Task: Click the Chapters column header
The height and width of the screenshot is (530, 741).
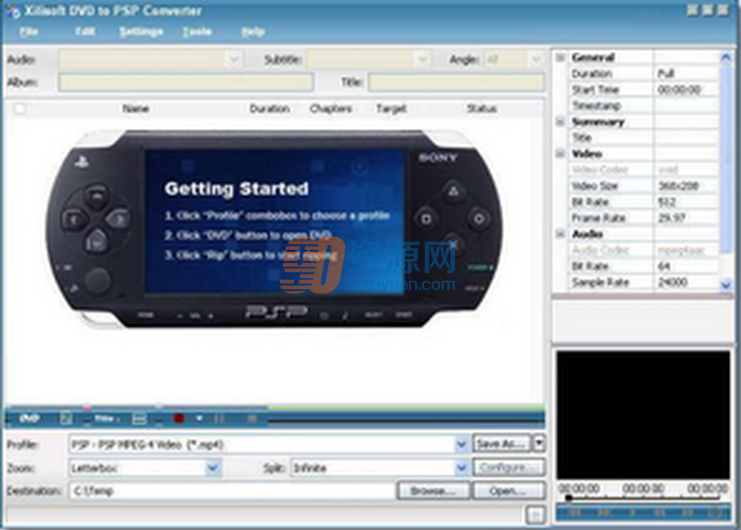Action: (x=331, y=109)
